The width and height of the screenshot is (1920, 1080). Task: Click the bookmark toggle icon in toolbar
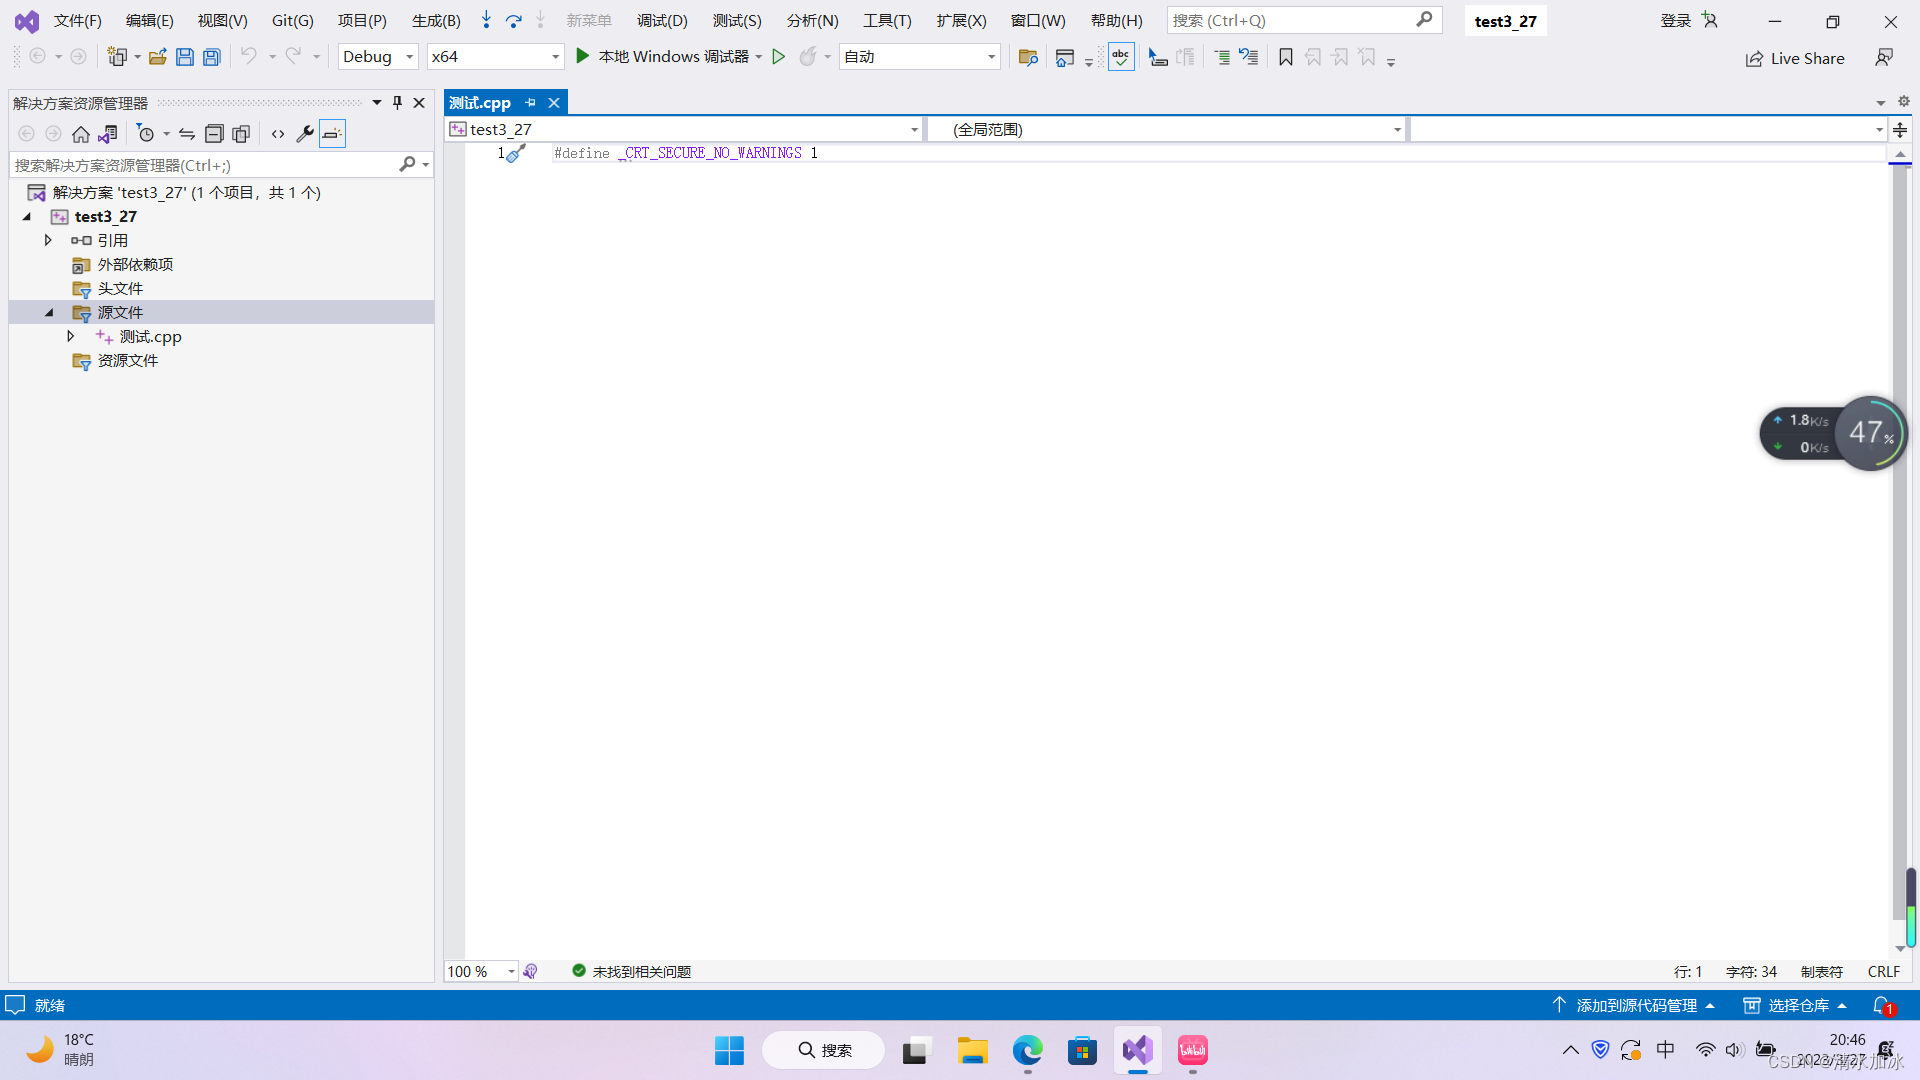1286,57
